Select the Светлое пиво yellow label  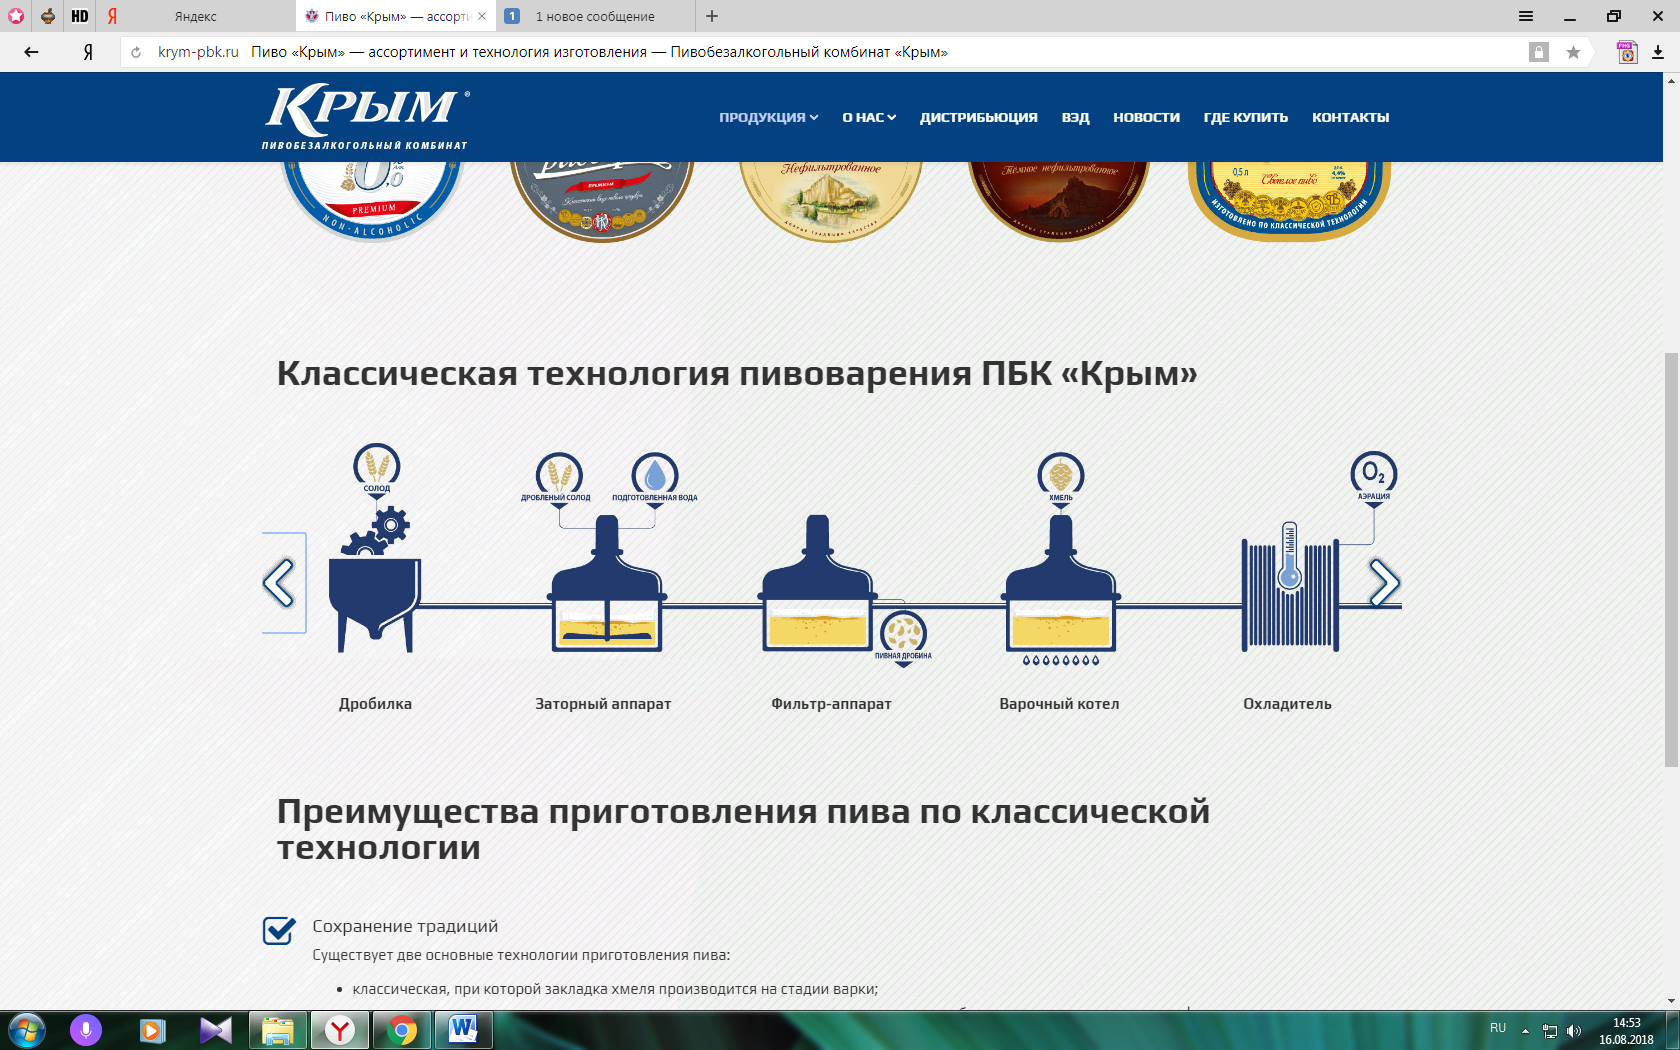click(x=1288, y=200)
